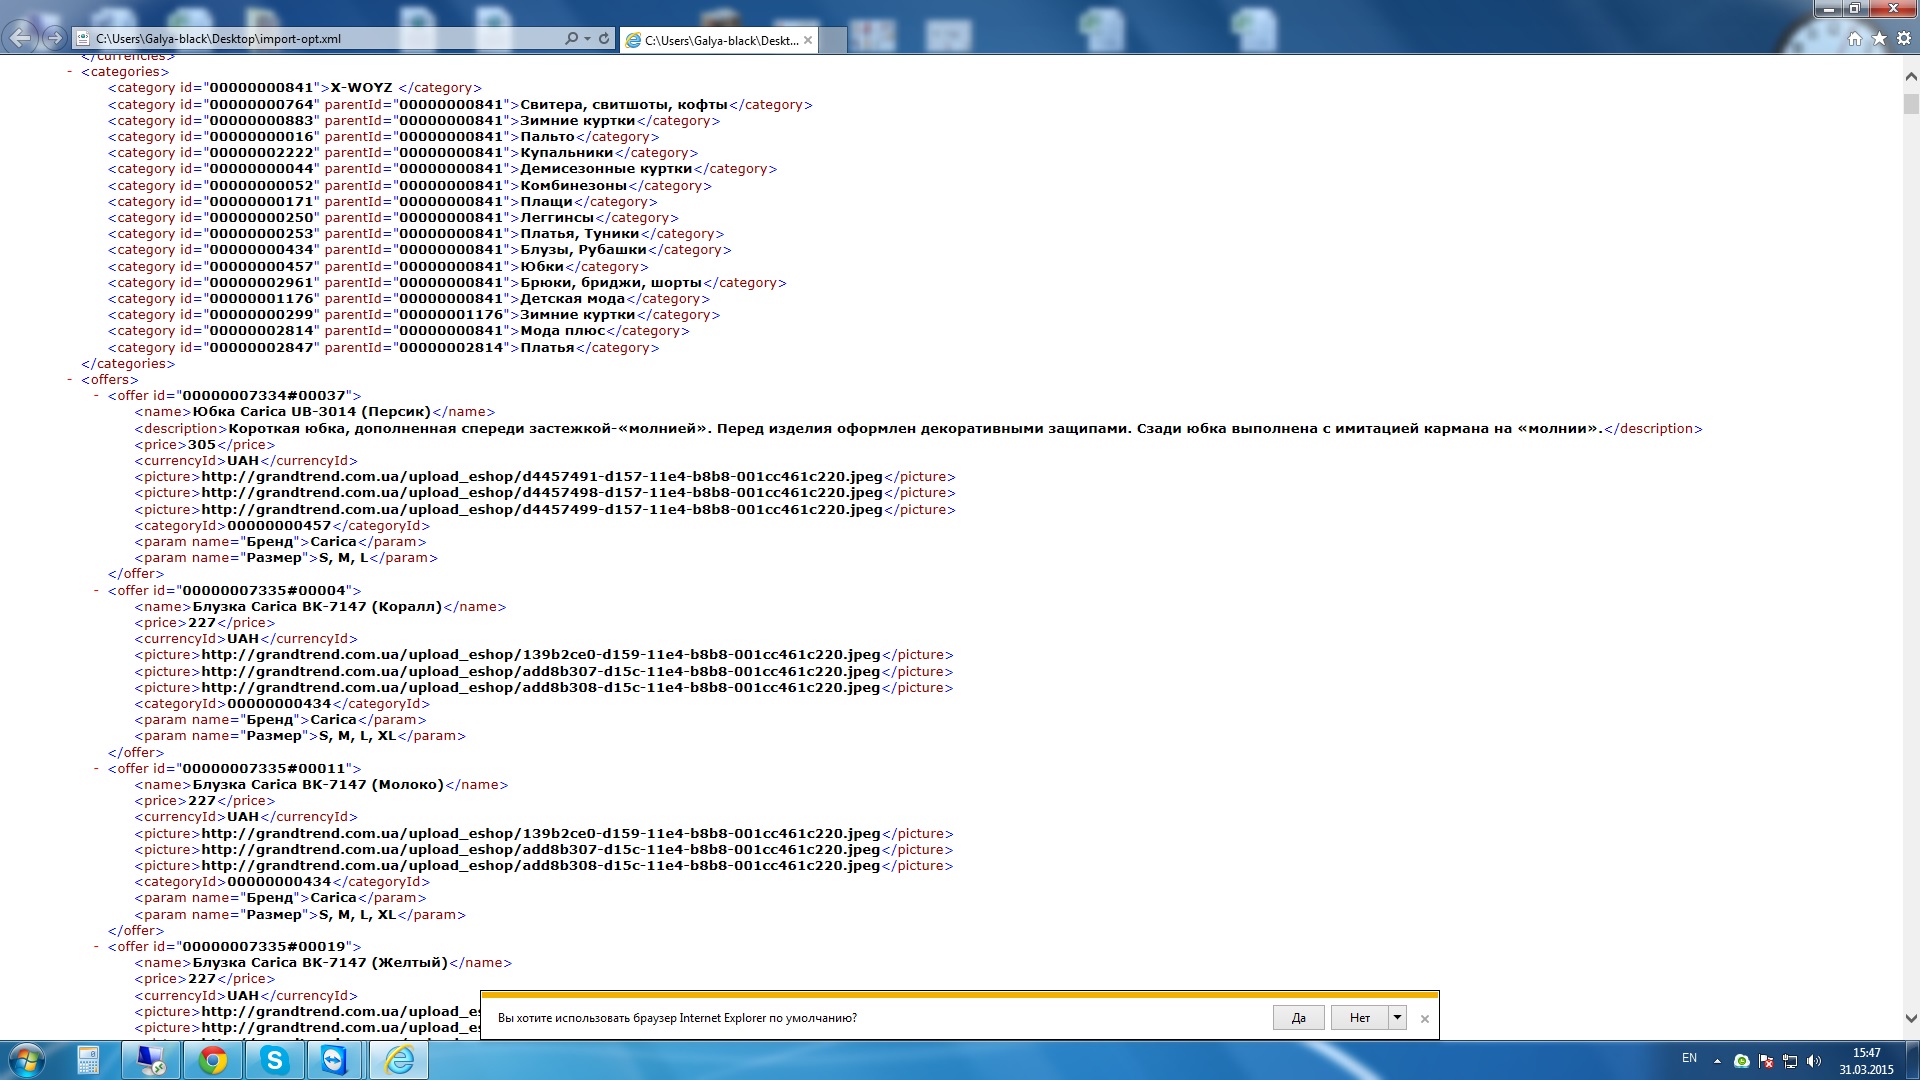1920x1080 pixels.
Task: Open the network tray icon
Action: pos(1790,1061)
